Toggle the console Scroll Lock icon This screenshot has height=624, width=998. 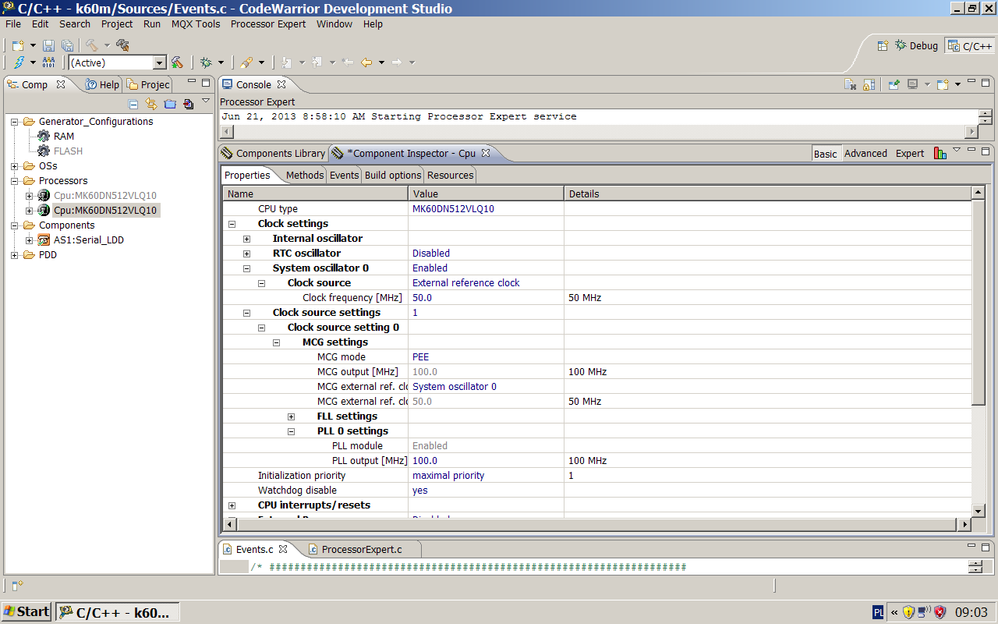point(869,85)
